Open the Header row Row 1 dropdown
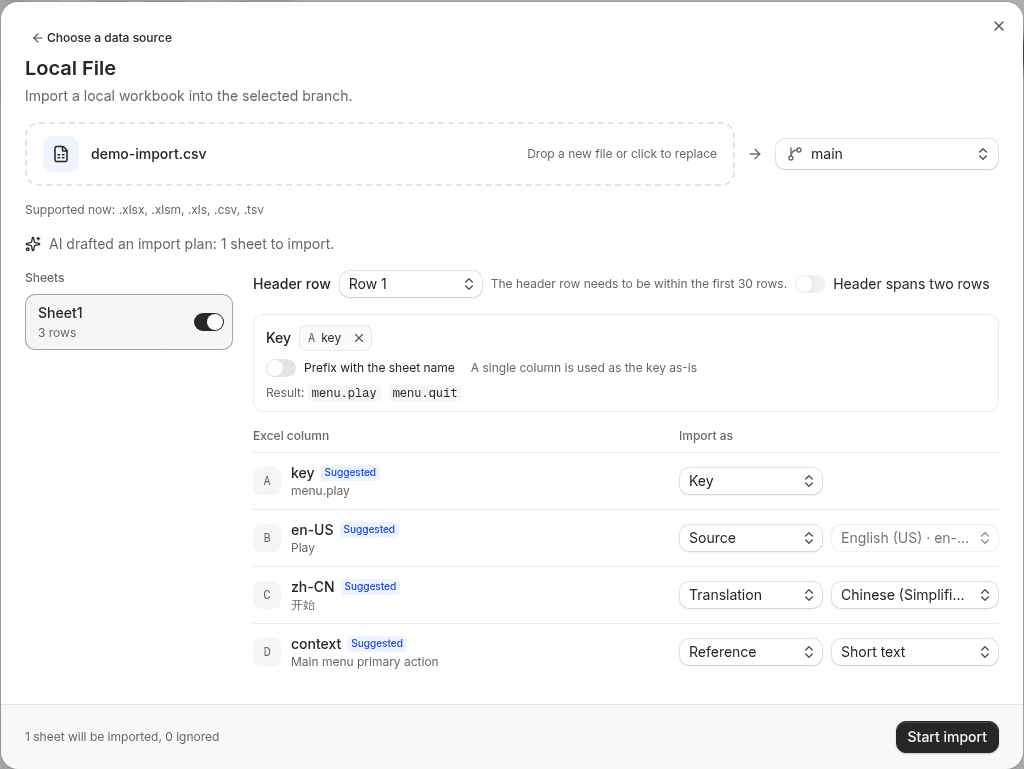The height and width of the screenshot is (769, 1024). click(411, 284)
